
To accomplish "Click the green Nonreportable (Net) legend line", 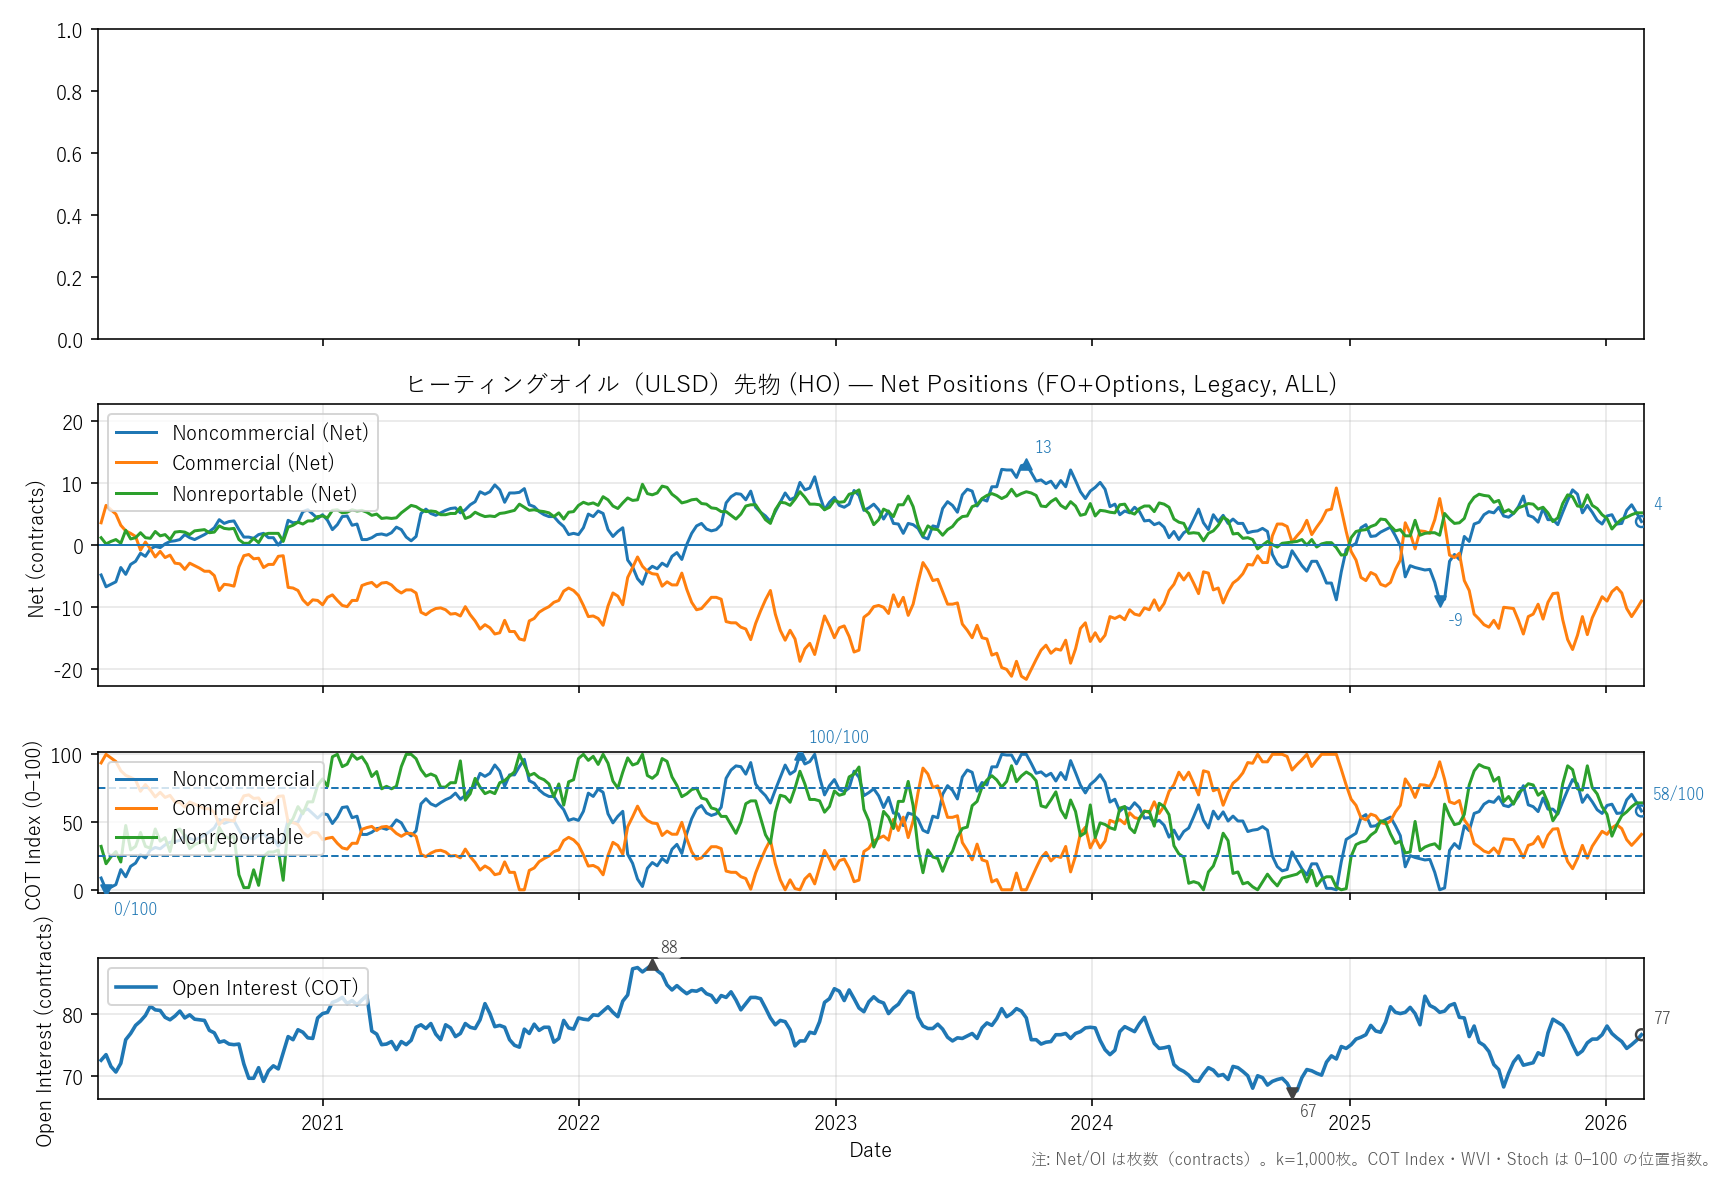I will [137, 494].
